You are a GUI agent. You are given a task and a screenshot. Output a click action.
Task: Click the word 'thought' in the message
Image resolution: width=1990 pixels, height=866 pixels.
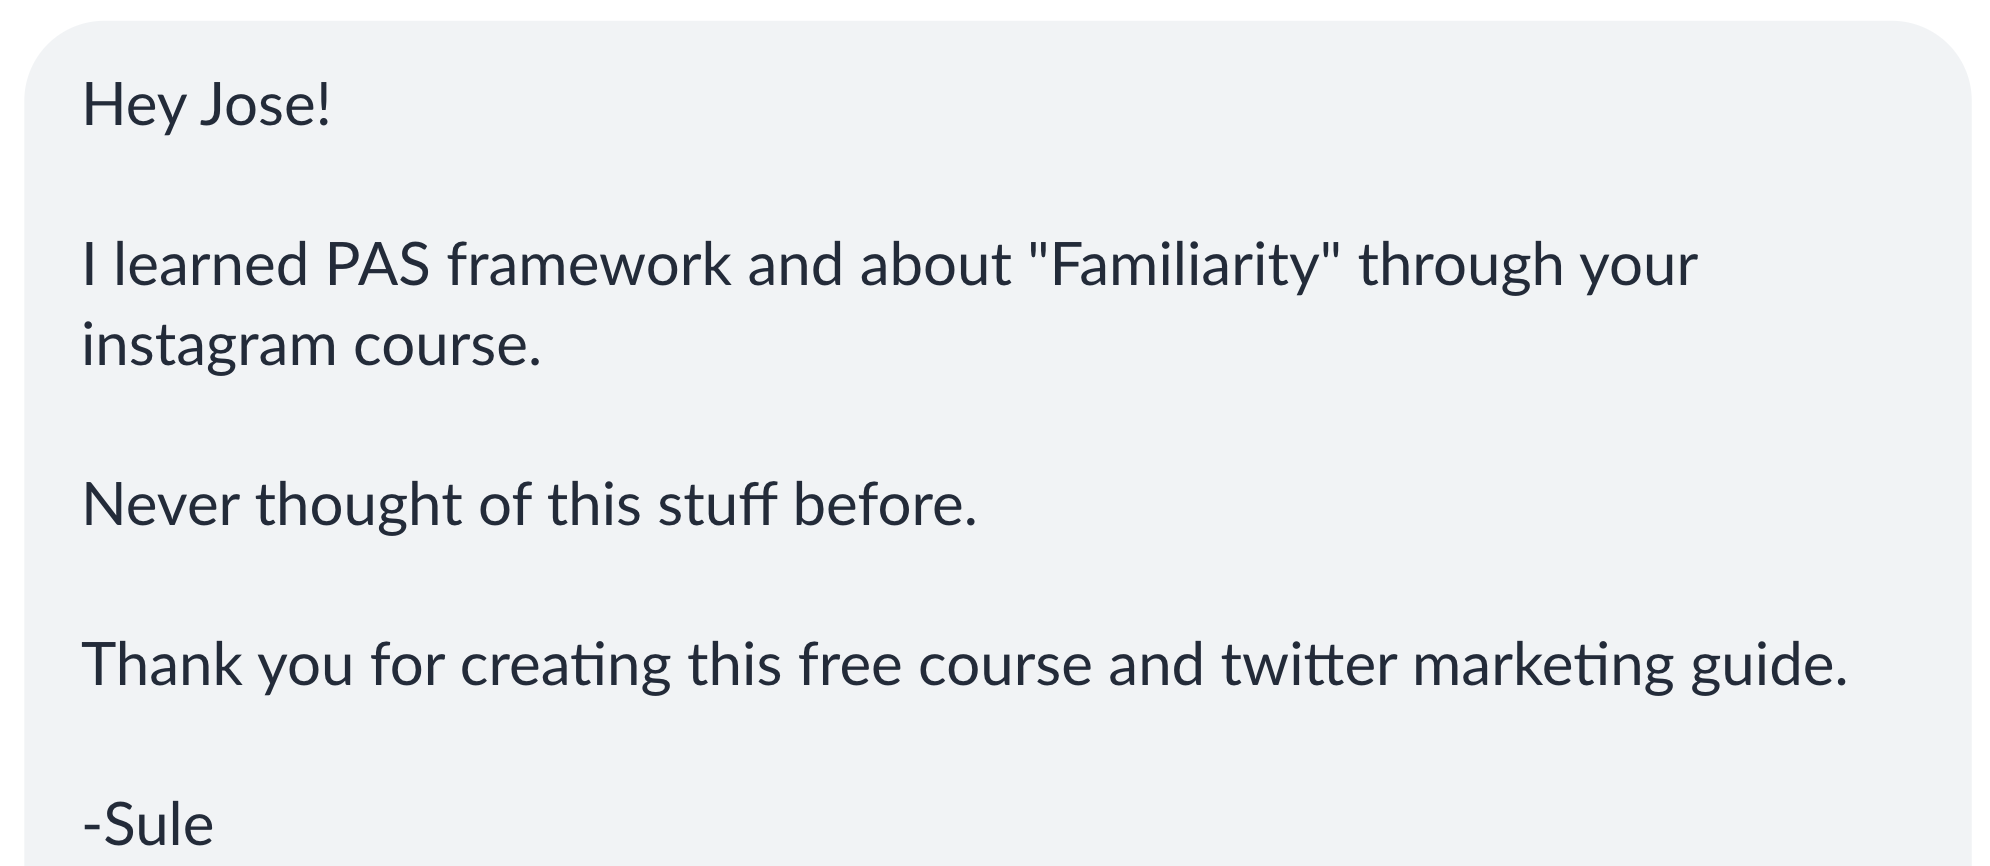(359, 505)
